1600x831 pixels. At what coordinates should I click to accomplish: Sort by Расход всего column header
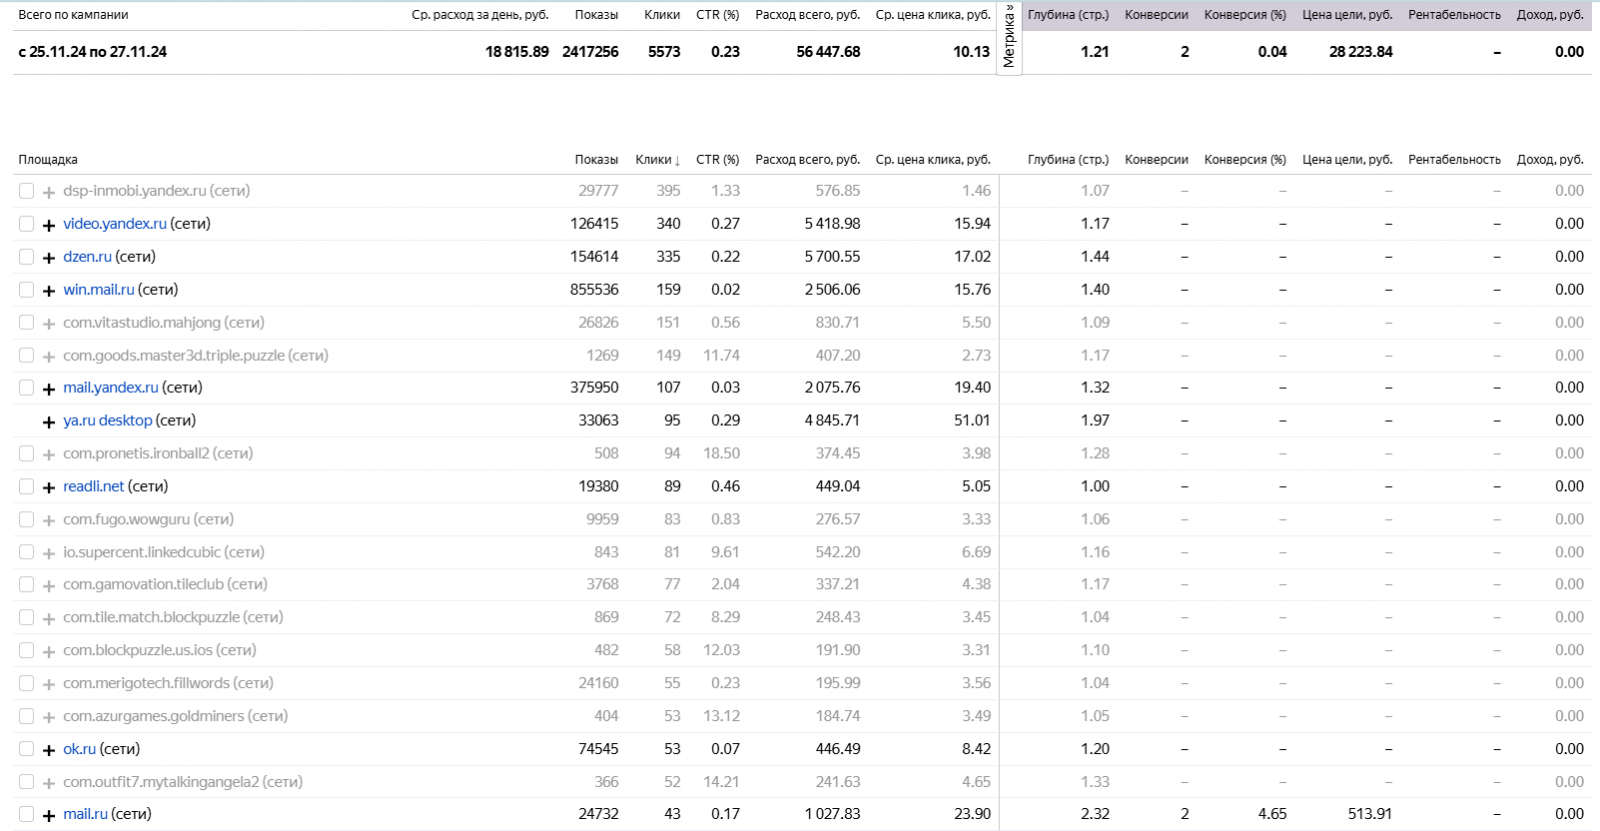(807, 160)
